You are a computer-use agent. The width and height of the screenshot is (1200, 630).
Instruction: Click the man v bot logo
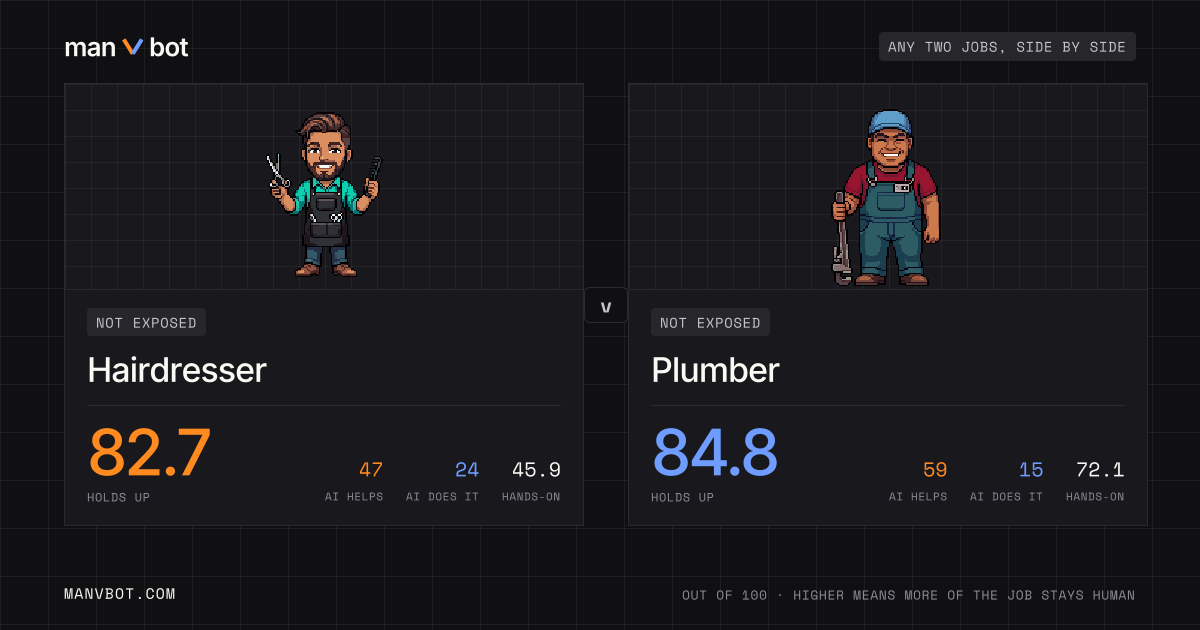coord(127,47)
